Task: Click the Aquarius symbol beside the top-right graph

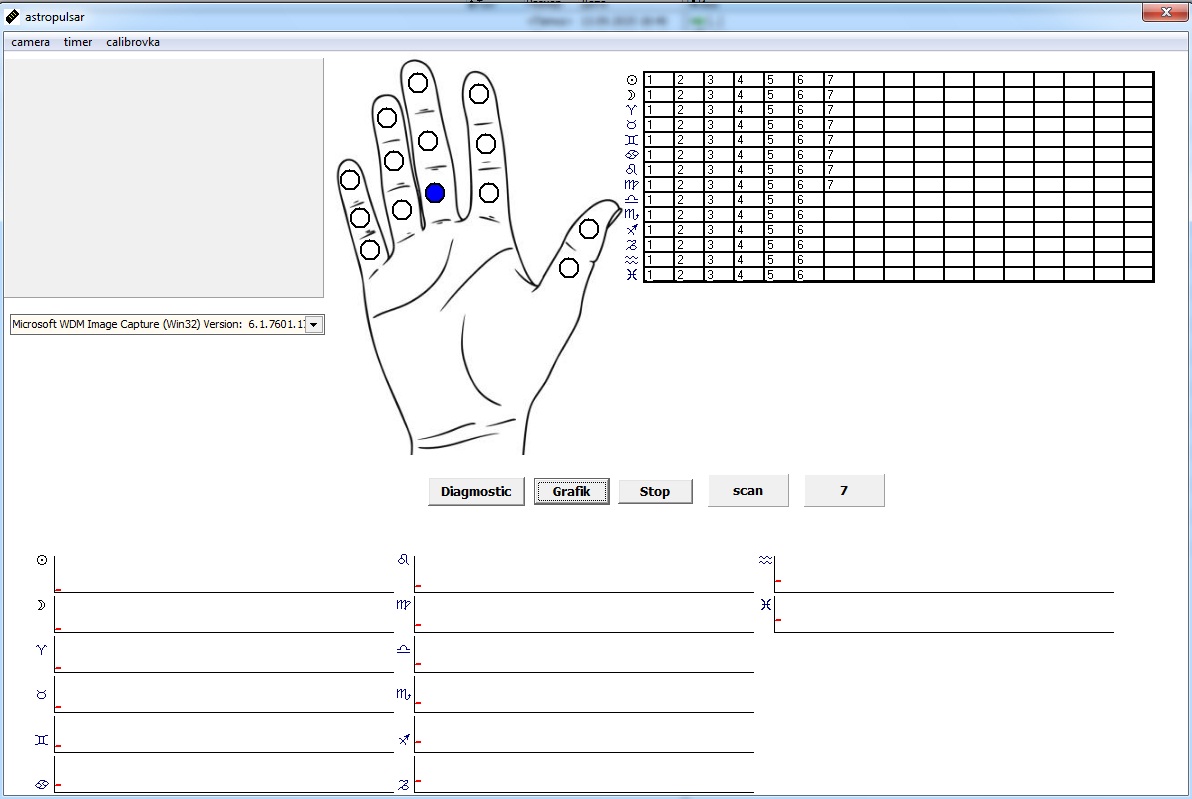Action: 765,560
